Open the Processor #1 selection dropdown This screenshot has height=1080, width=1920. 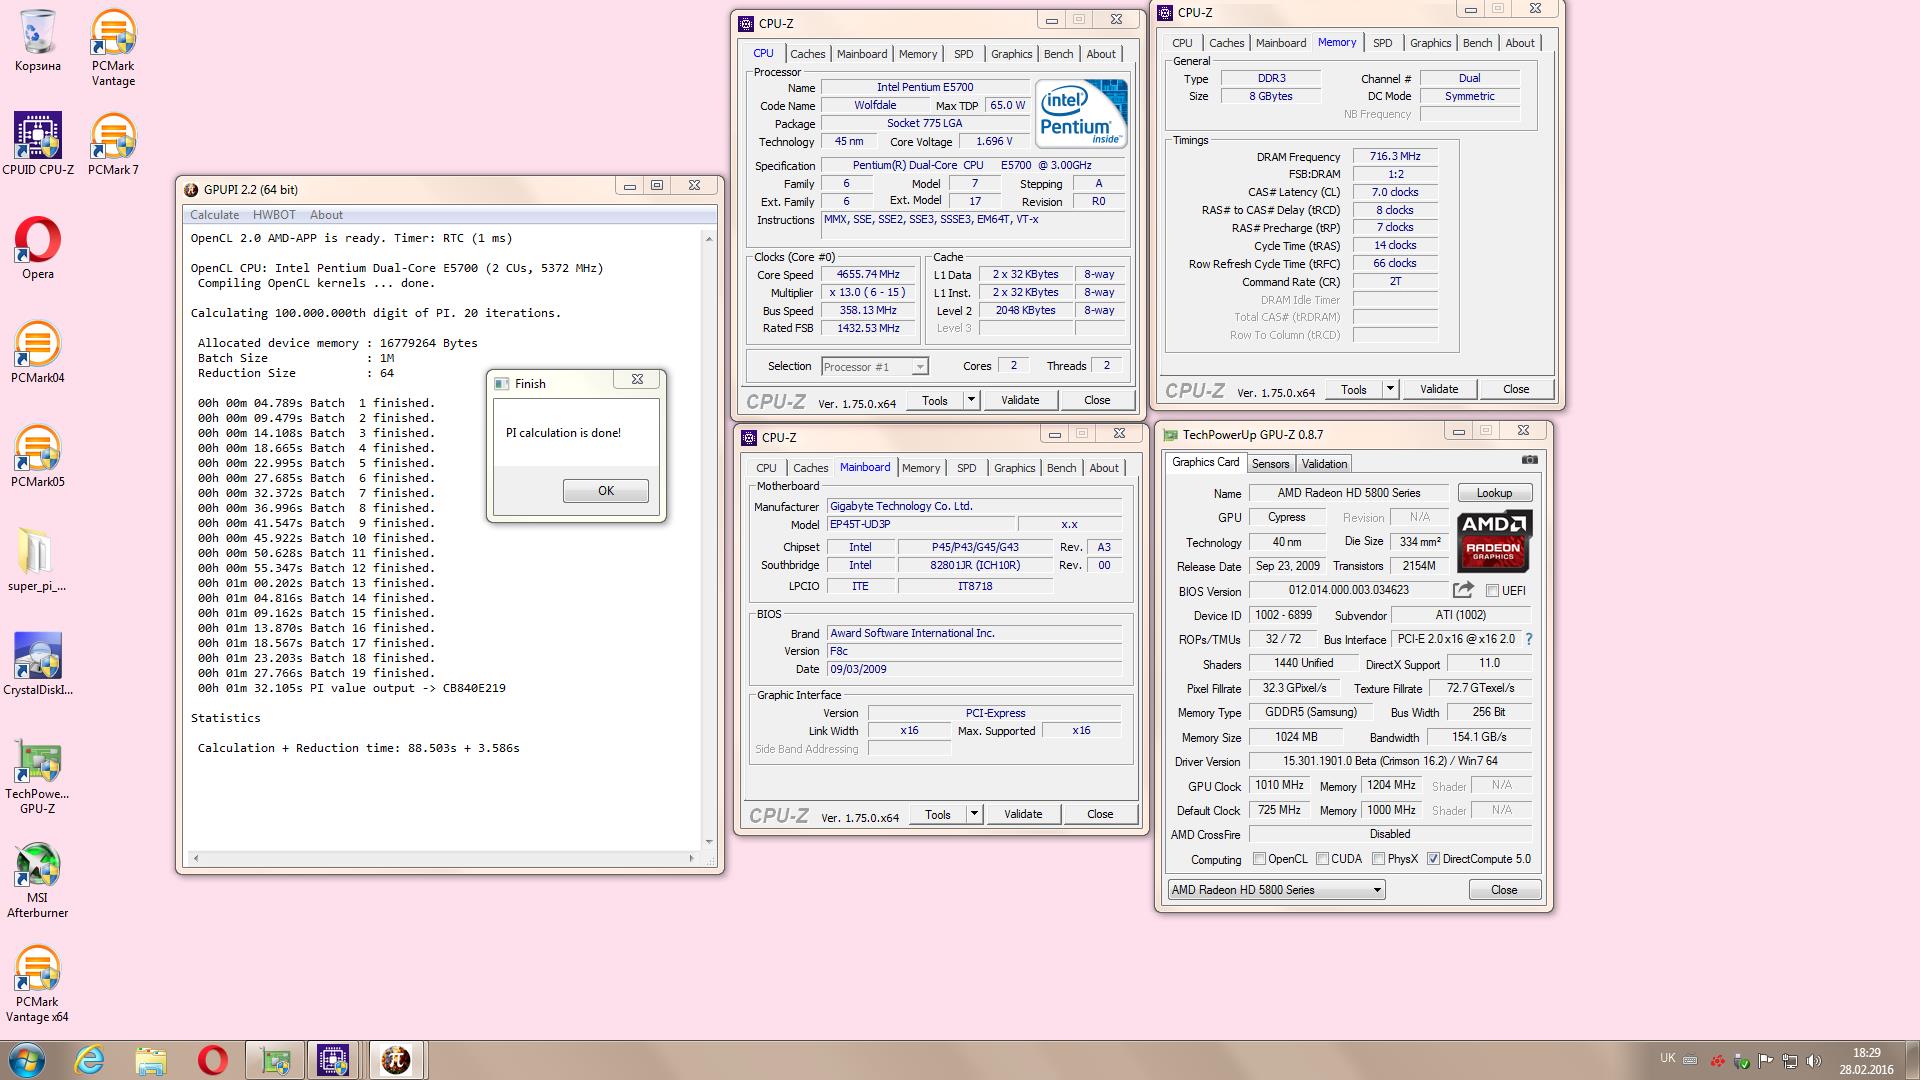[874, 367]
